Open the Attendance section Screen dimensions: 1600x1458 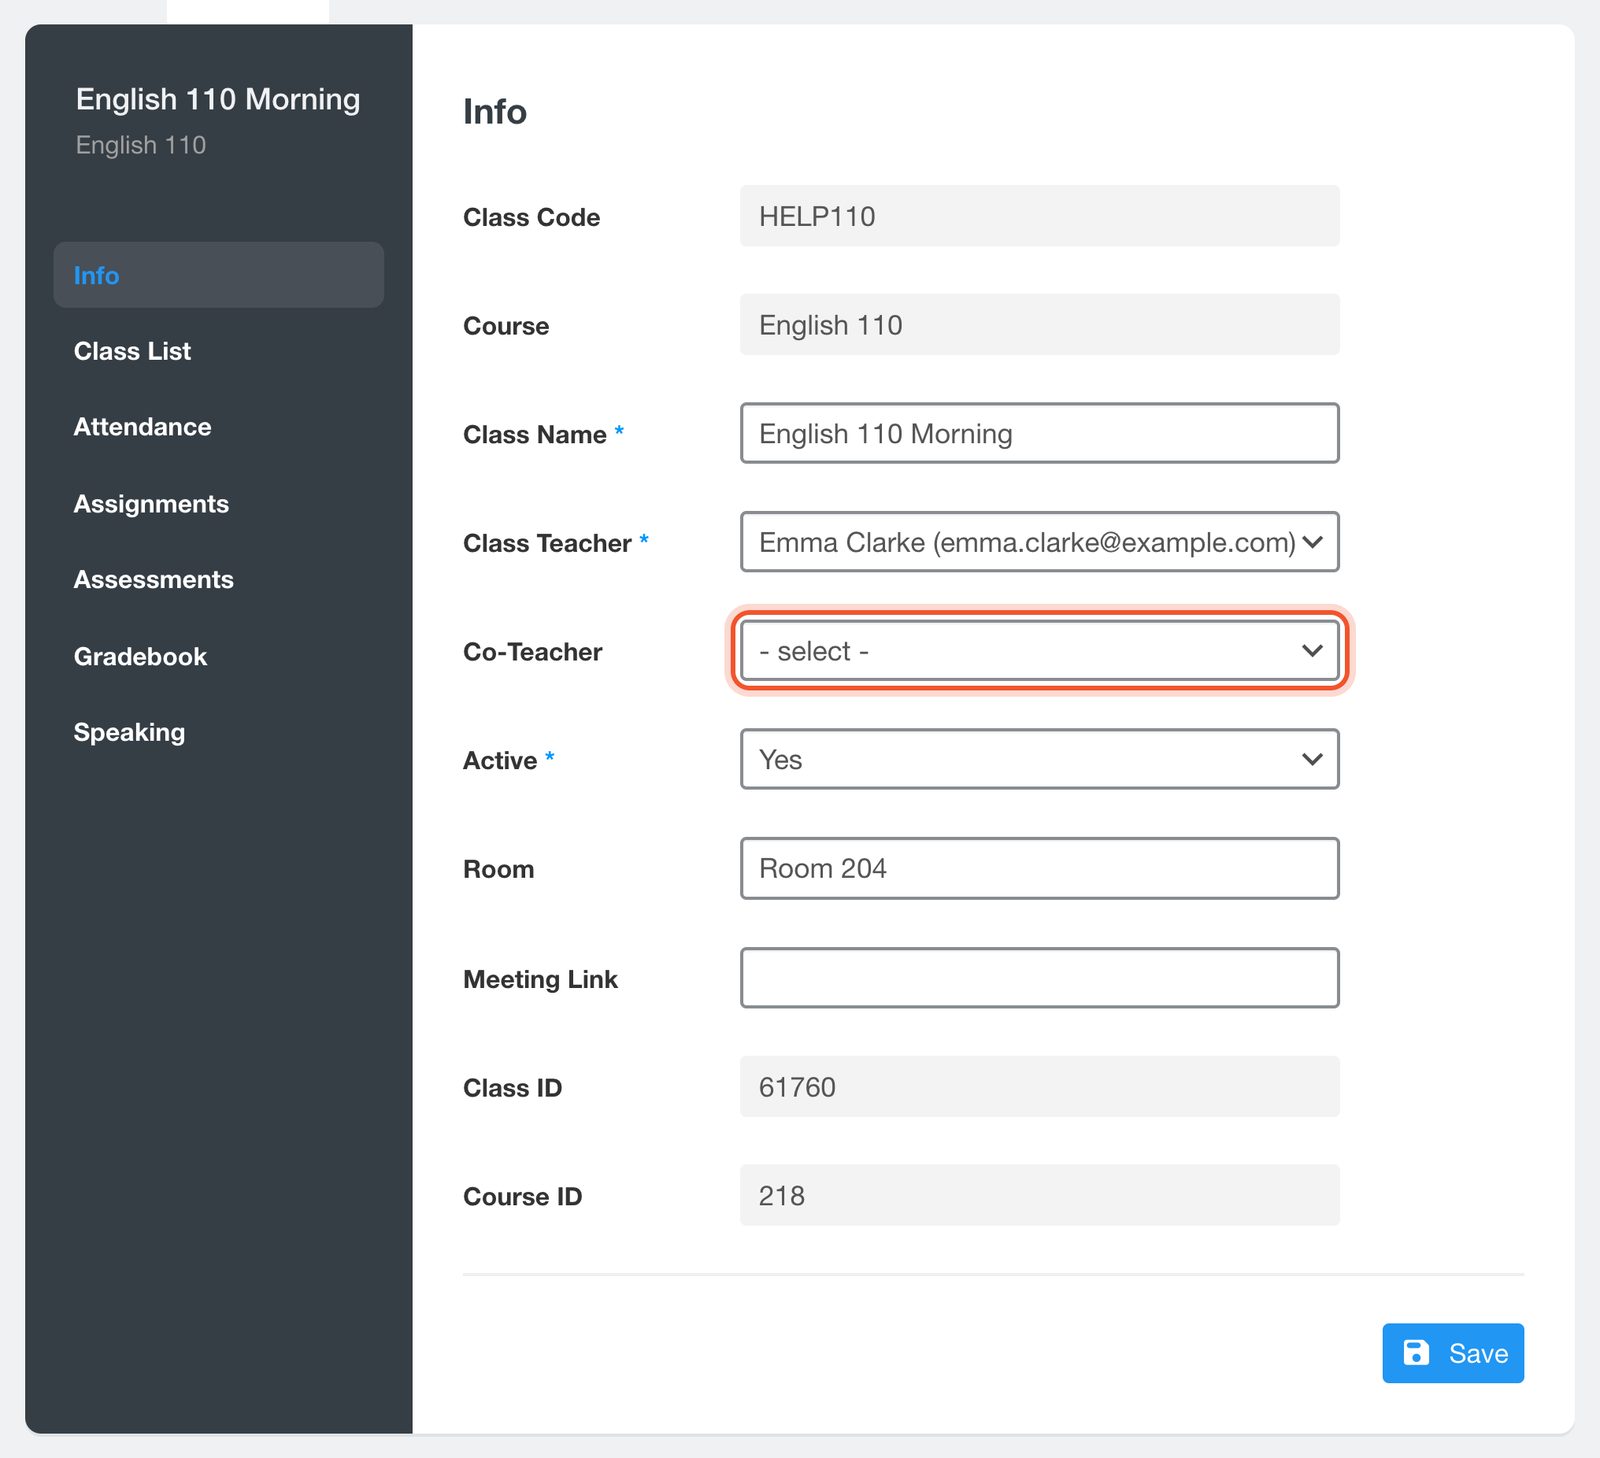[142, 427]
